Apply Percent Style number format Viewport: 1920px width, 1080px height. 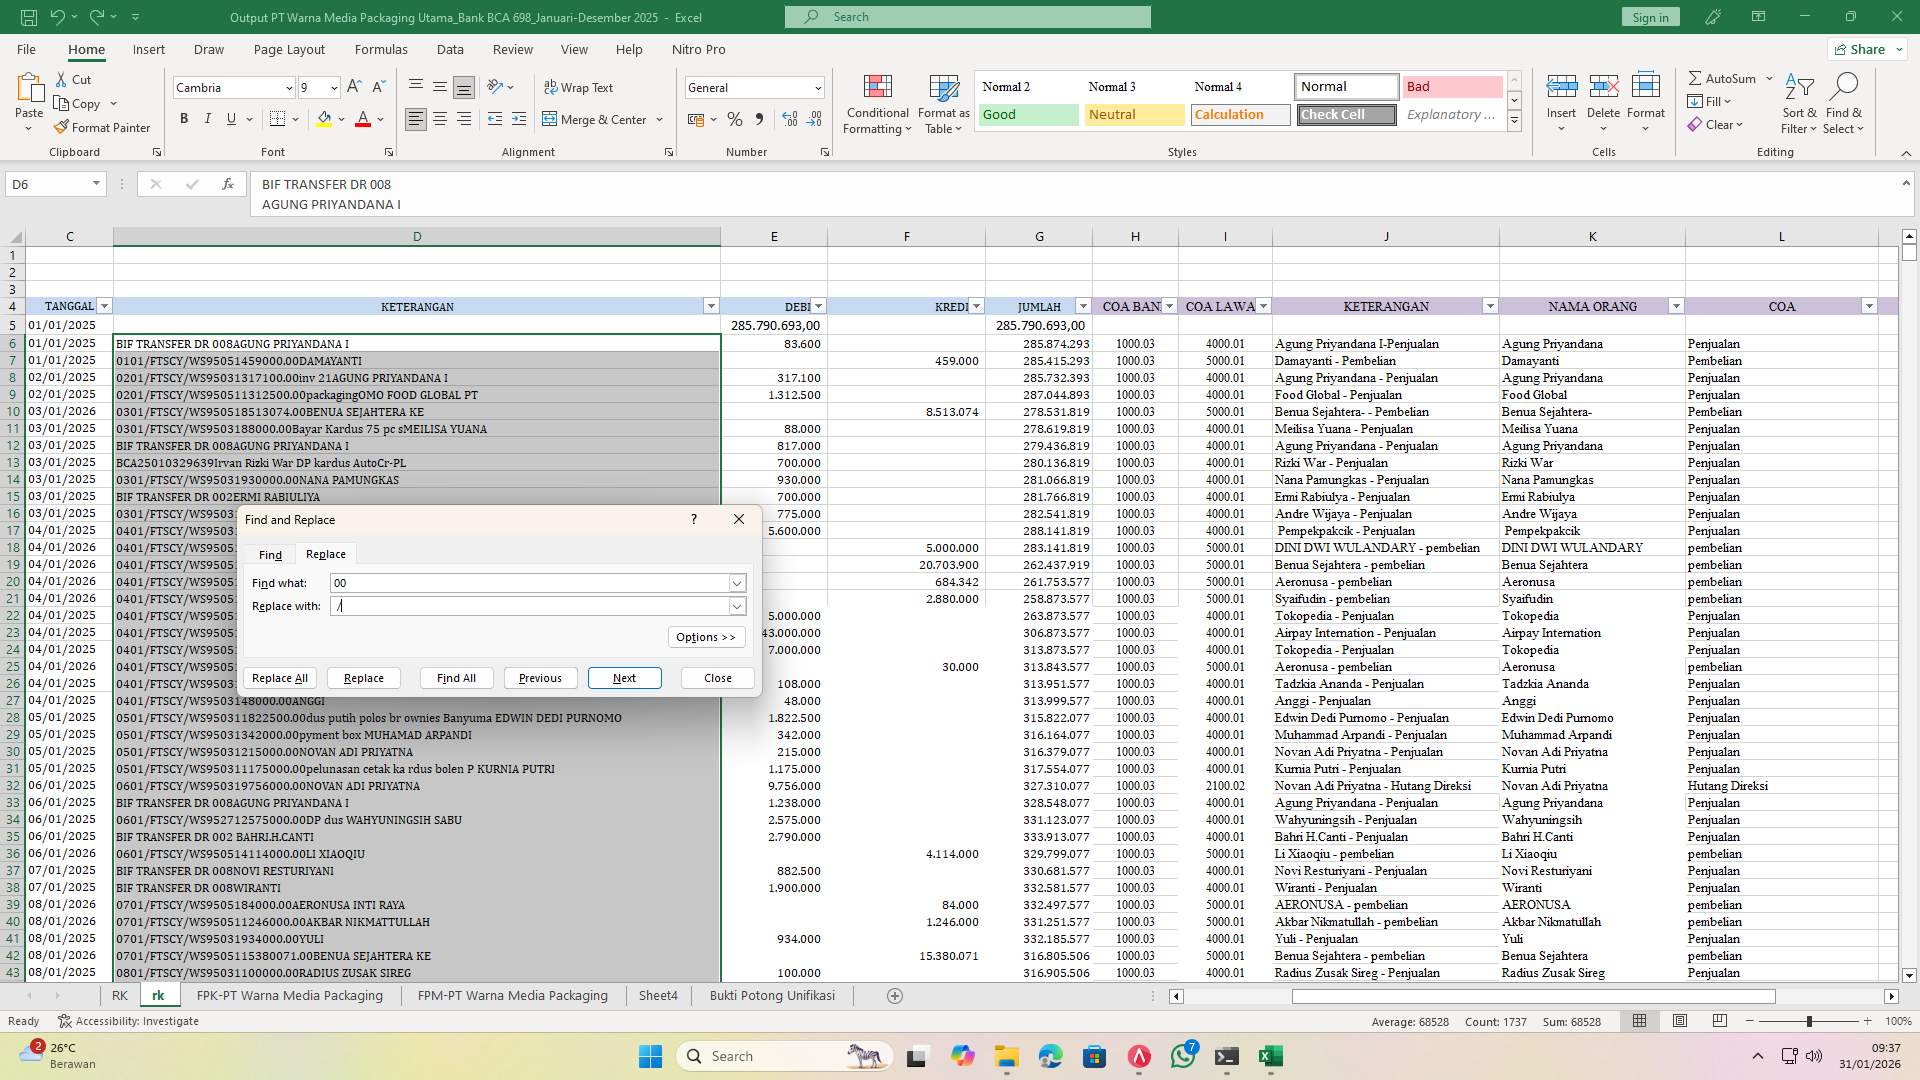pos(735,118)
